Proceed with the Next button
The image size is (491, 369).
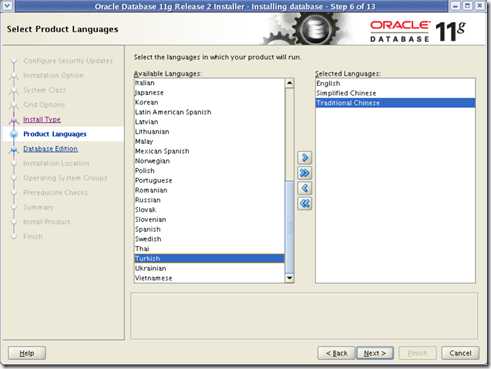coord(375,353)
